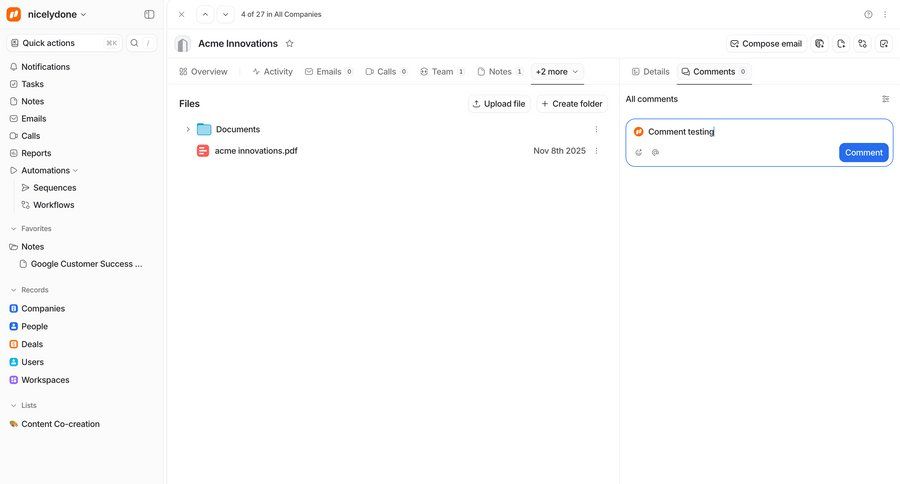Open Deals in the Records list
Screen dimensions: 900x484
32,344
